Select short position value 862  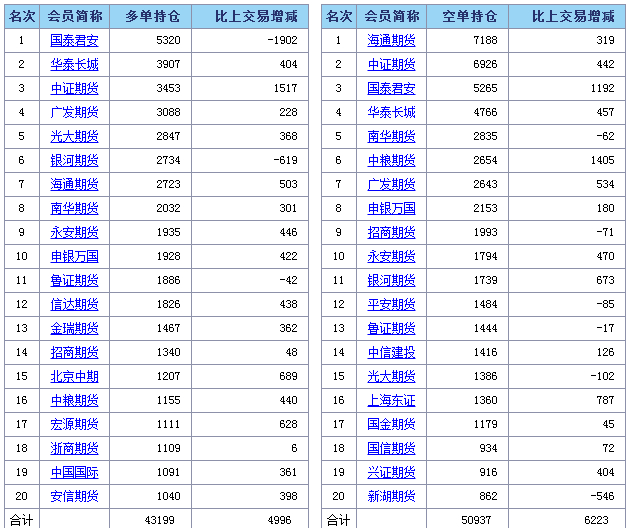pos(488,496)
